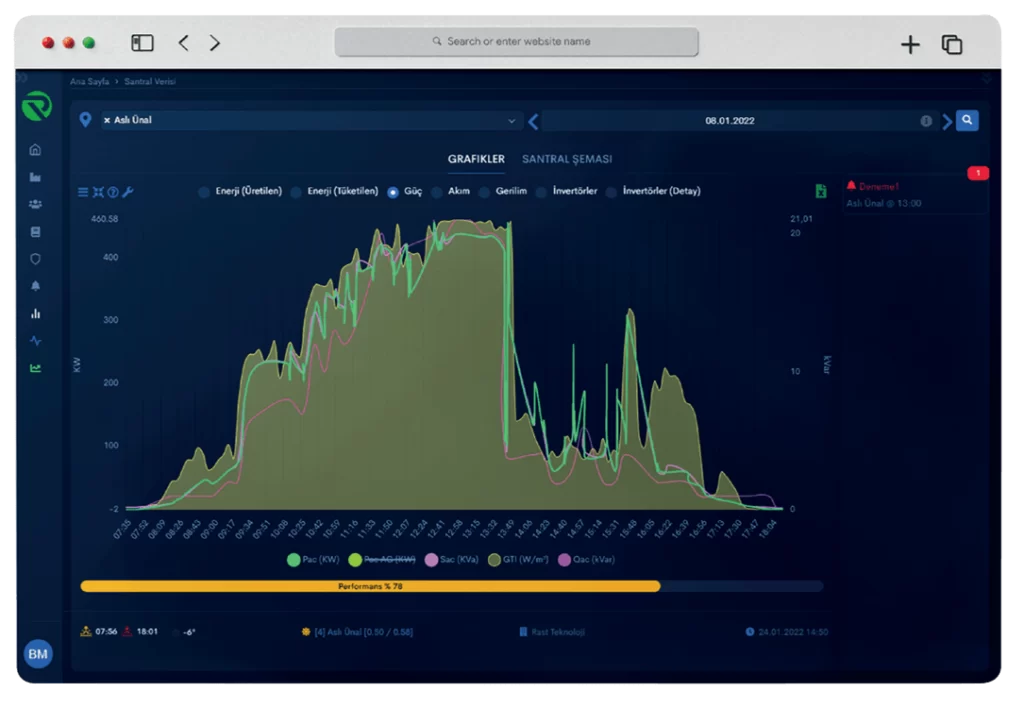Select the Enerji (Üretilen) radio option
Screen dimensions: 1024x708
[x=204, y=192]
